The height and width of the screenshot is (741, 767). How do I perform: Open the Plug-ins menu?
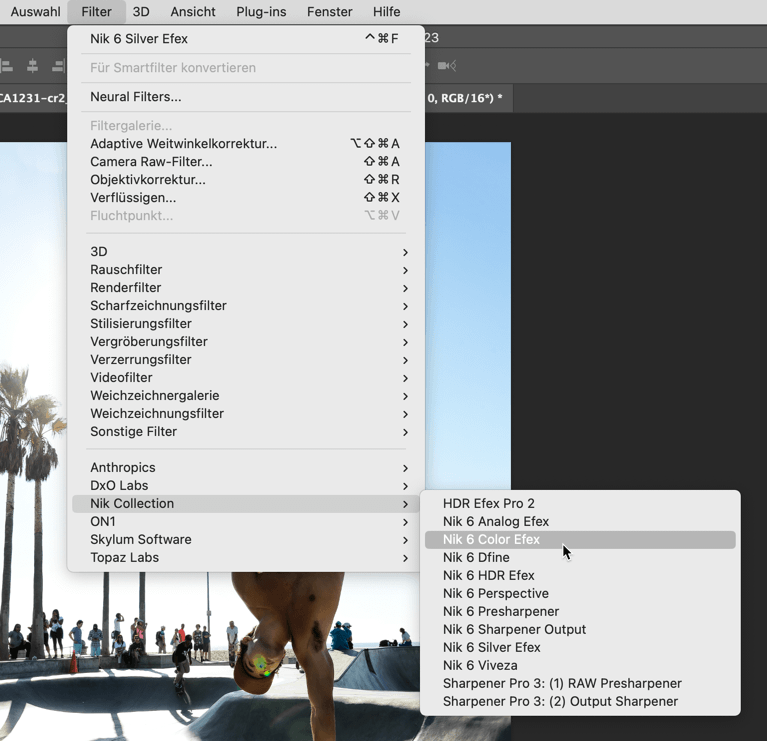261,12
